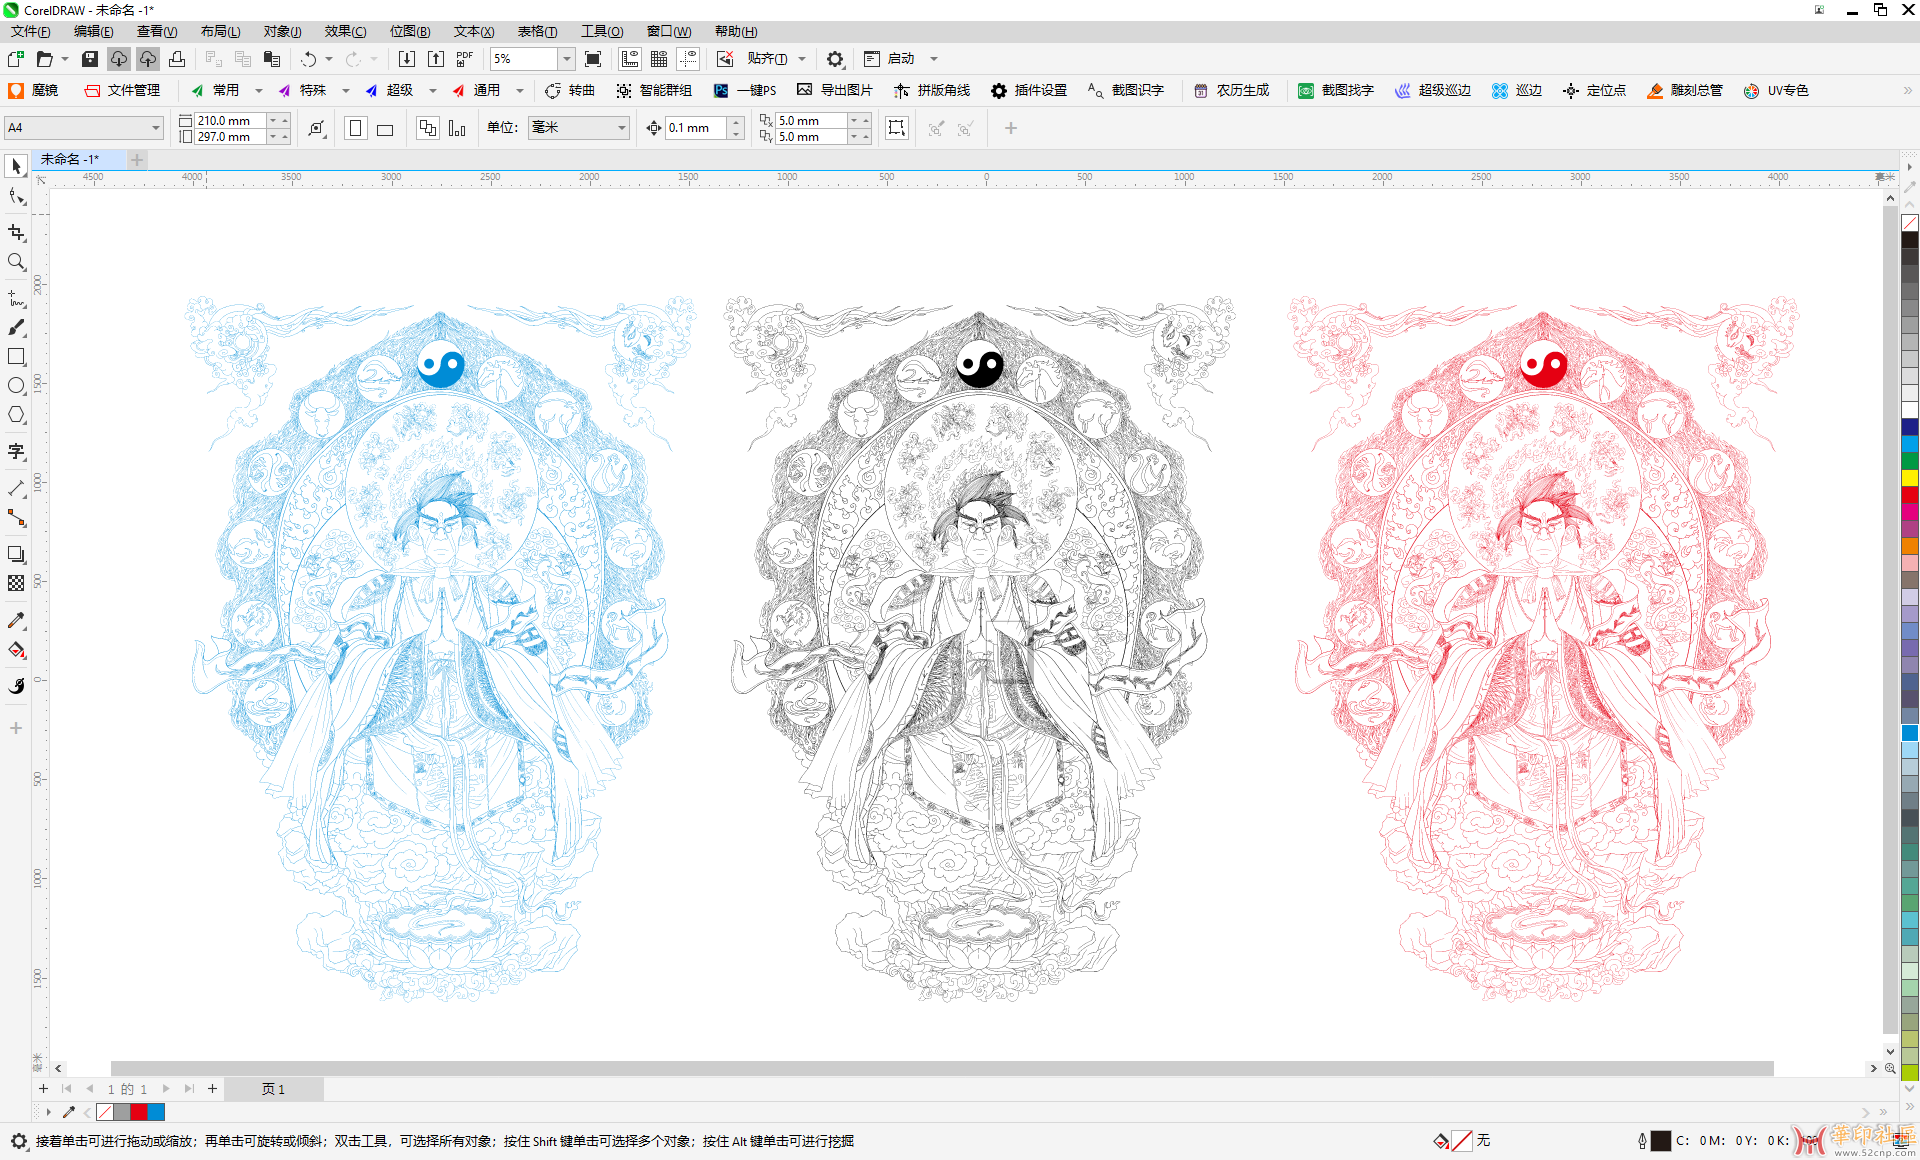
Task: Select the Rectangle tool
Action: pyautogui.click(x=16, y=357)
